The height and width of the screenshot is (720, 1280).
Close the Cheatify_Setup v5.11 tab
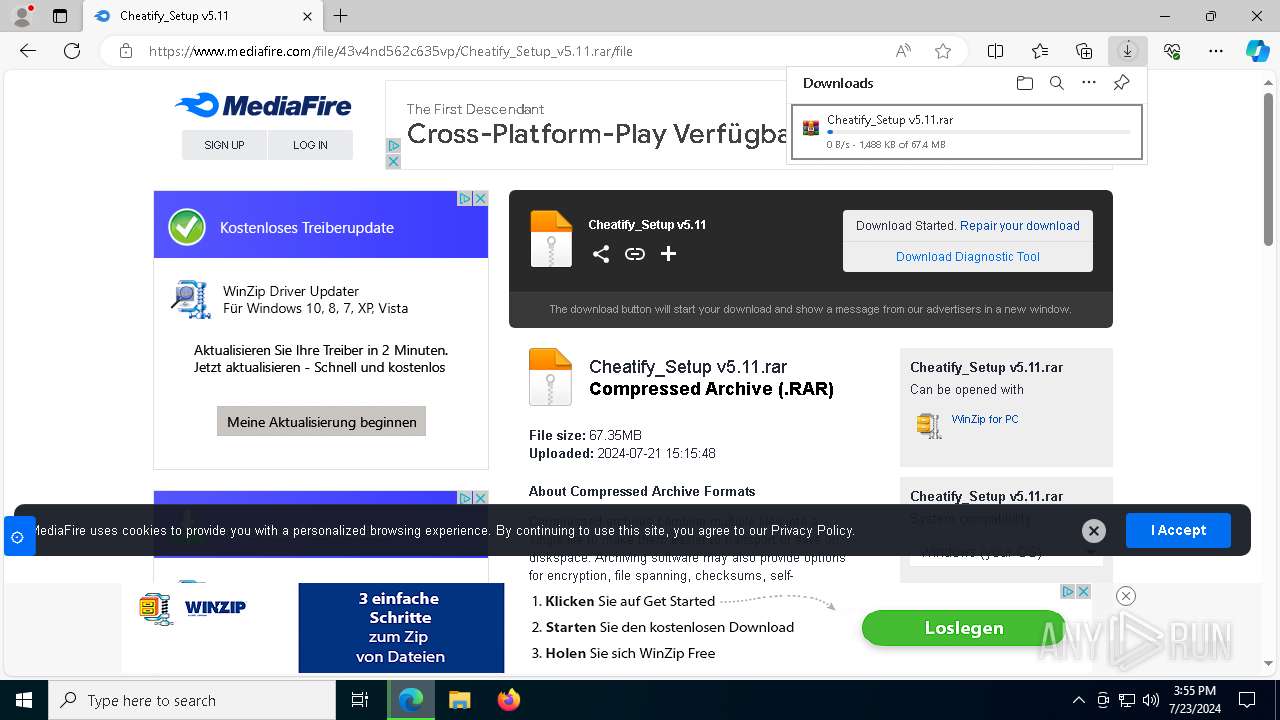(x=307, y=16)
